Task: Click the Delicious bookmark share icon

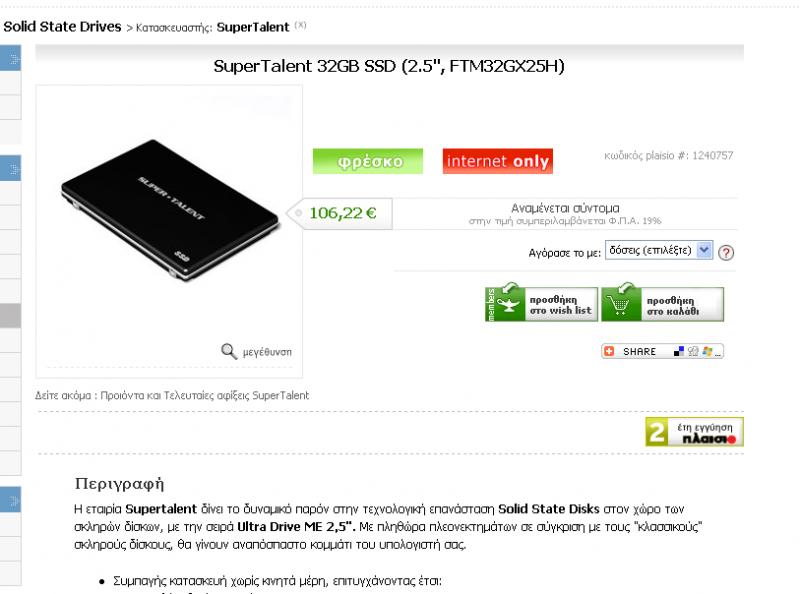Action: [x=679, y=351]
